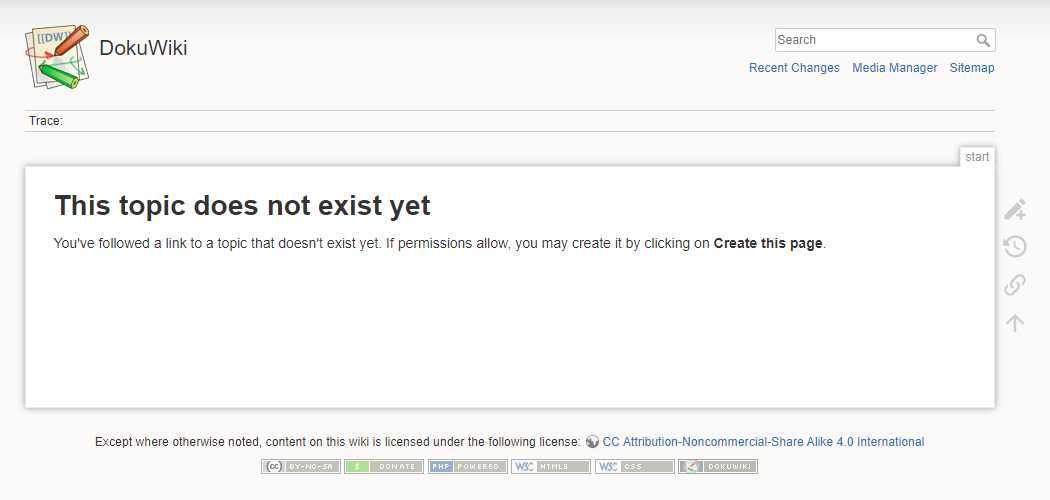Image resolution: width=1050 pixels, height=500 pixels.
Task: Open Old revisions history icon
Action: point(1015,246)
